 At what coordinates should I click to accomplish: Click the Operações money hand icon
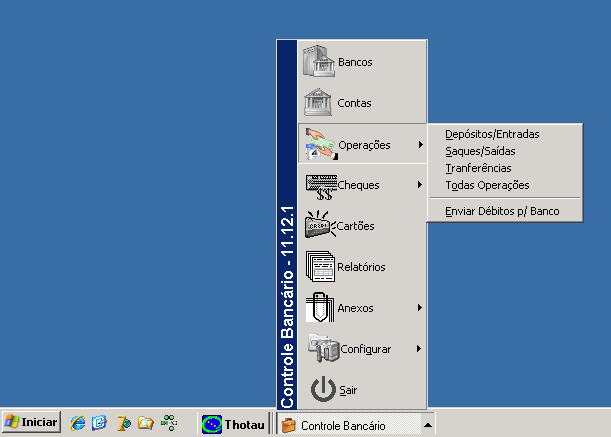[x=318, y=144]
